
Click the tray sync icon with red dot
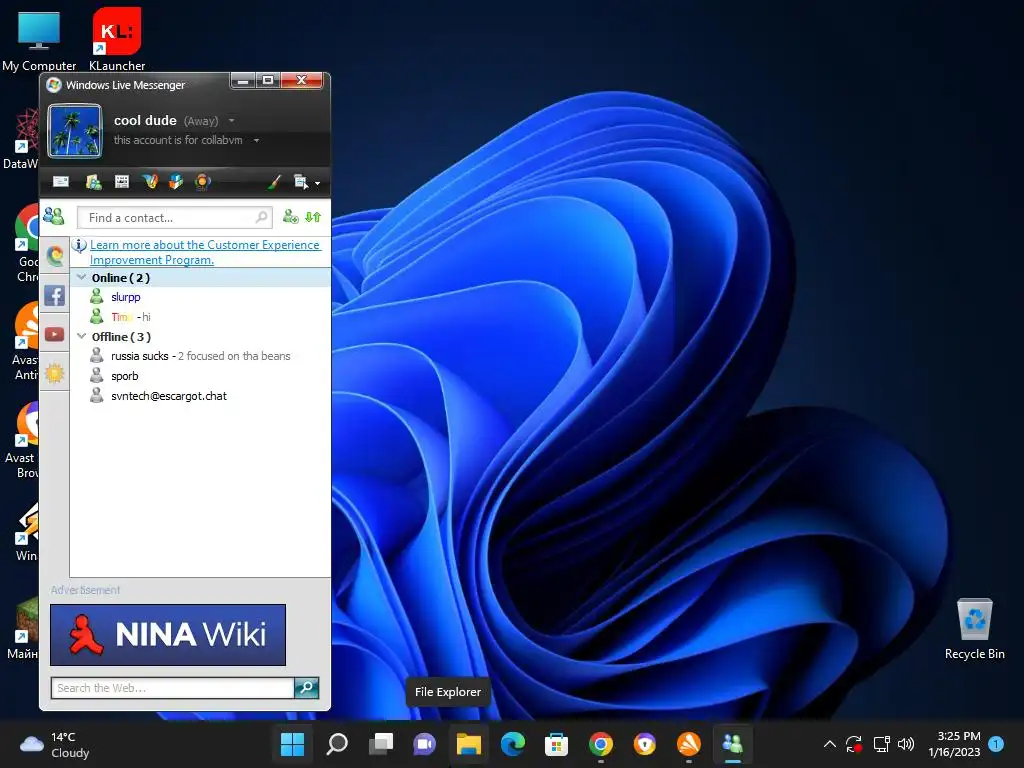point(854,744)
